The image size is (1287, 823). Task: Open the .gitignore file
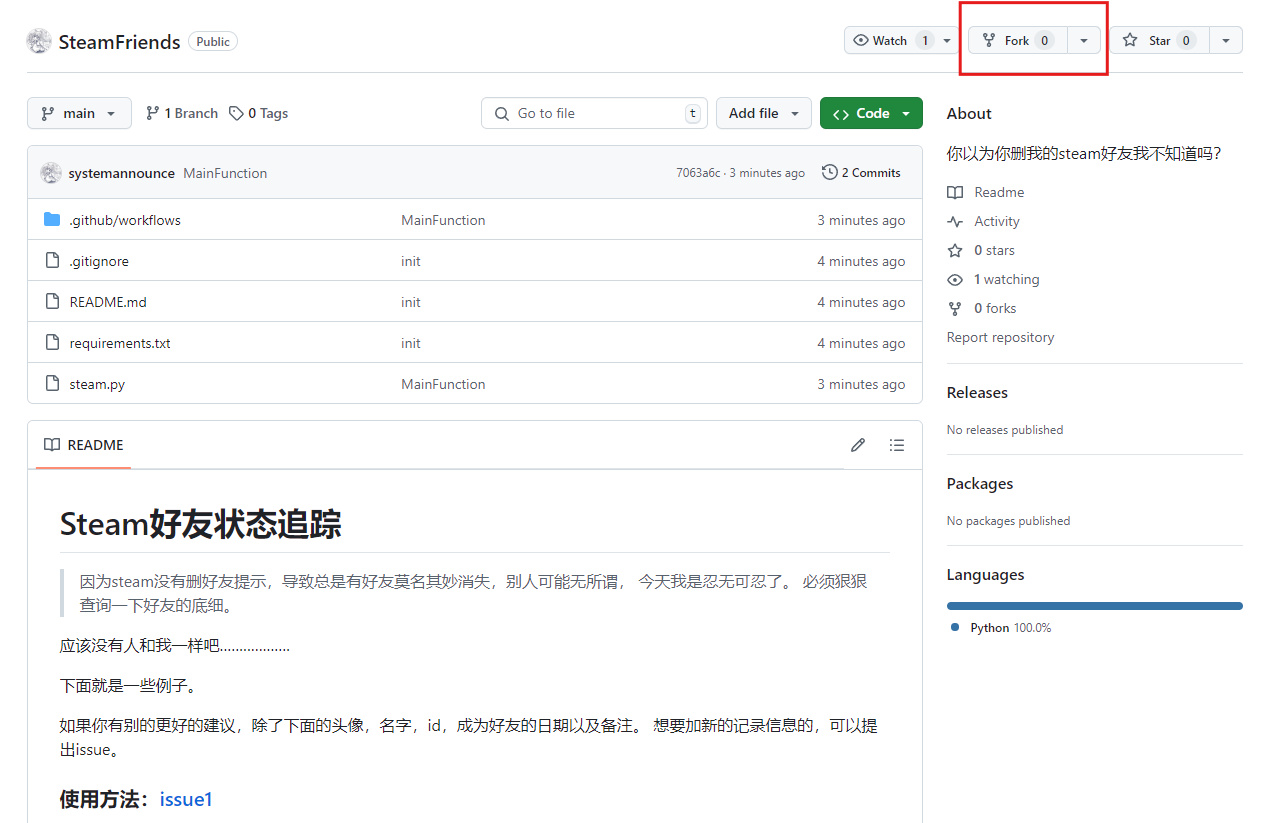click(99, 261)
